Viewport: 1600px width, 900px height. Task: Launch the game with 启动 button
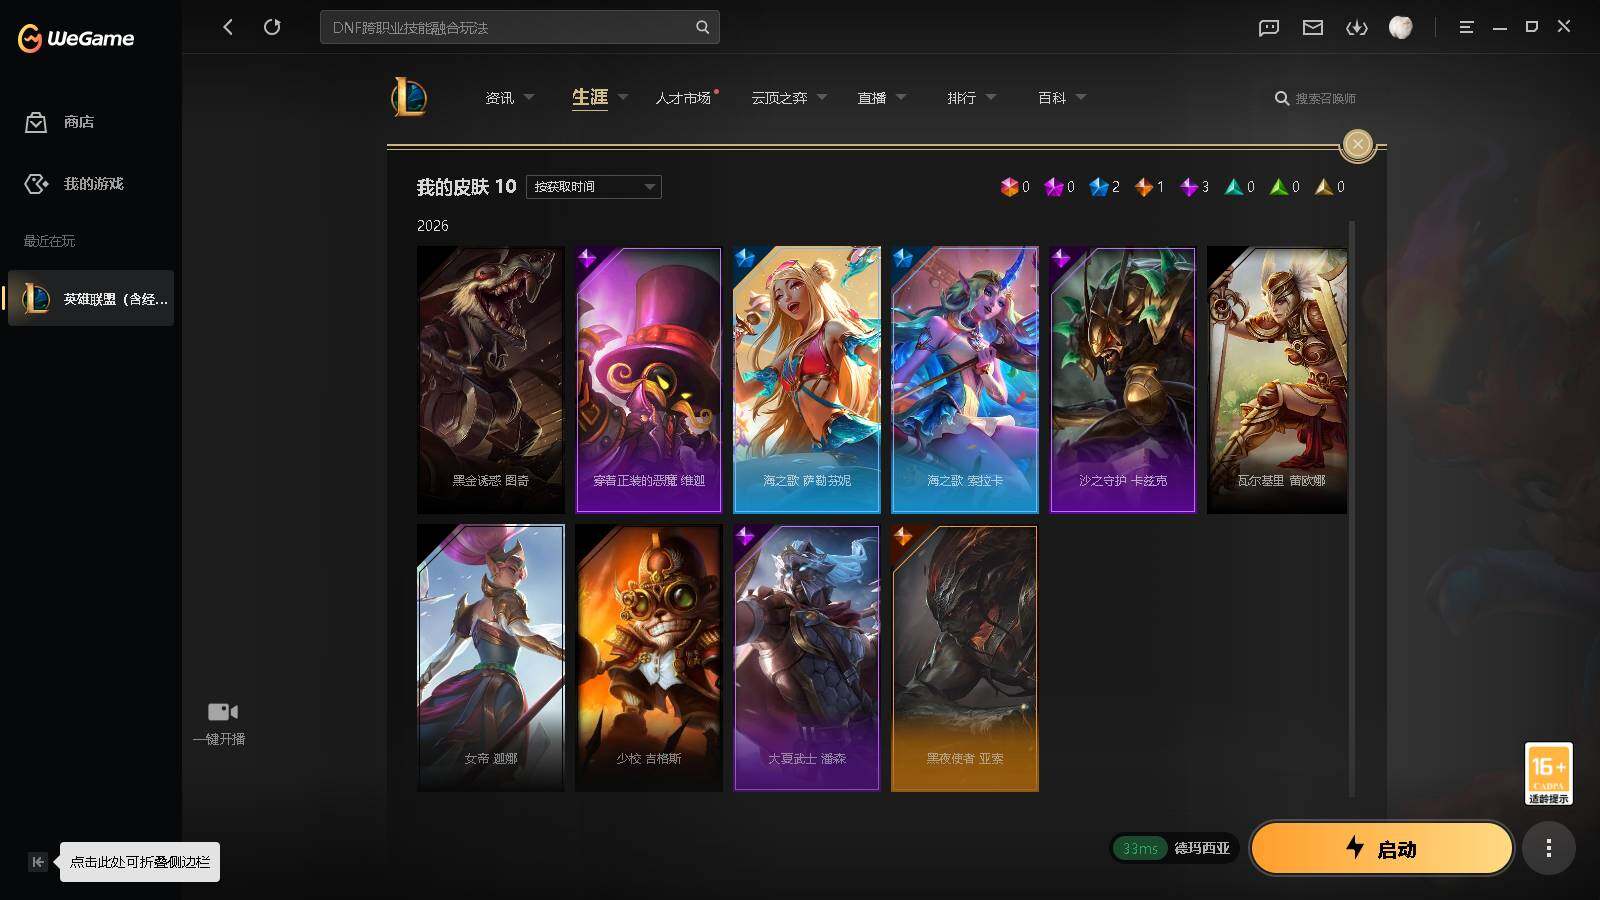(x=1381, y=849)
